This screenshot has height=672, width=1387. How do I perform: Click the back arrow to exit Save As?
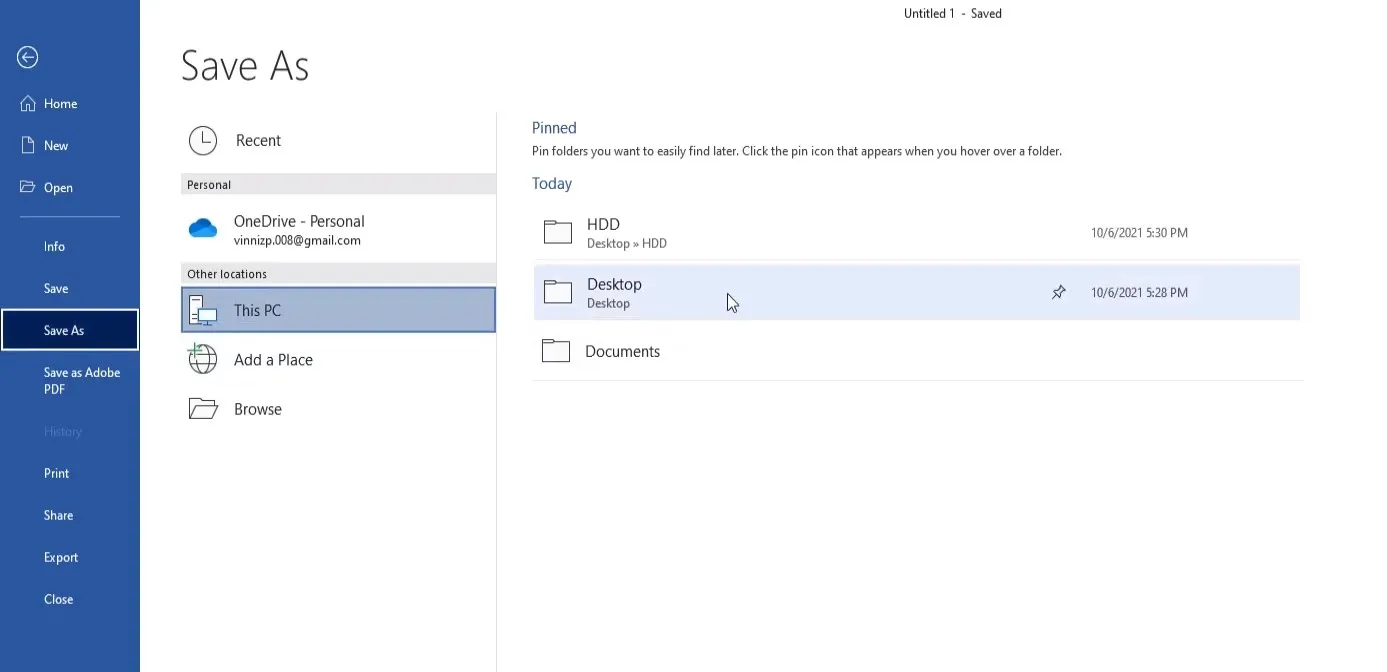point(28,57)
